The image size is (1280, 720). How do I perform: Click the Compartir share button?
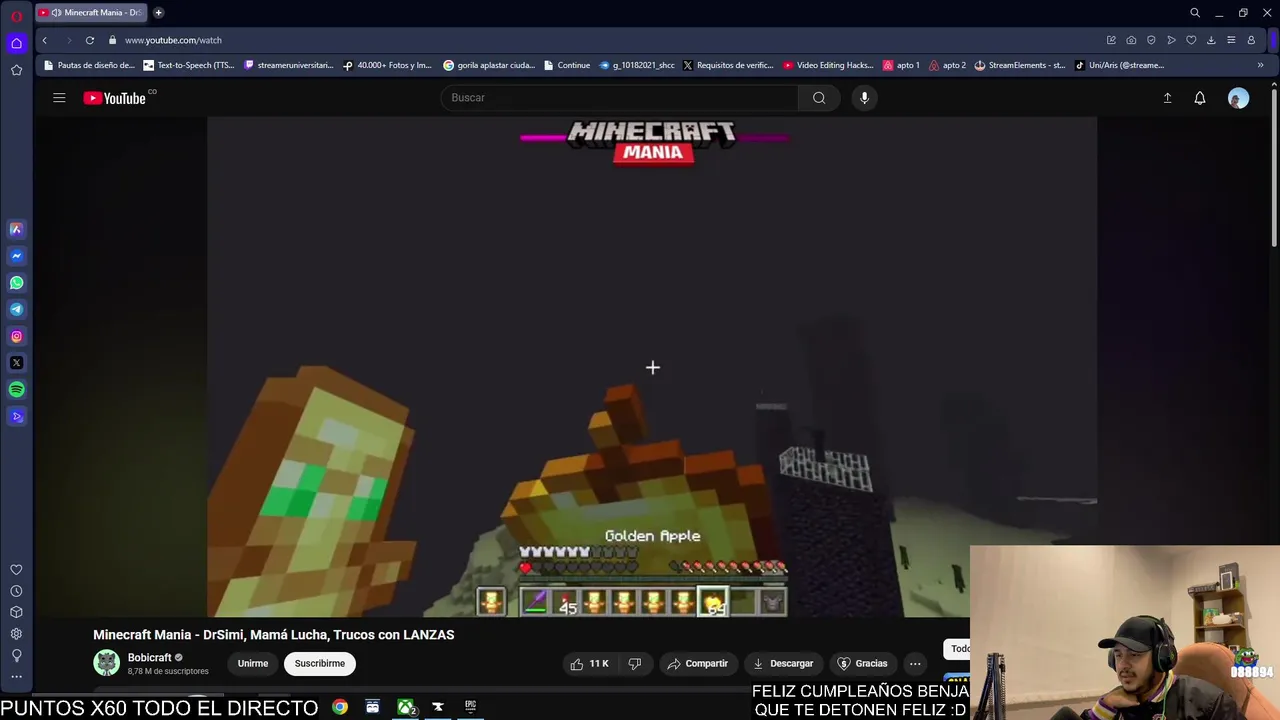[697, 663]
